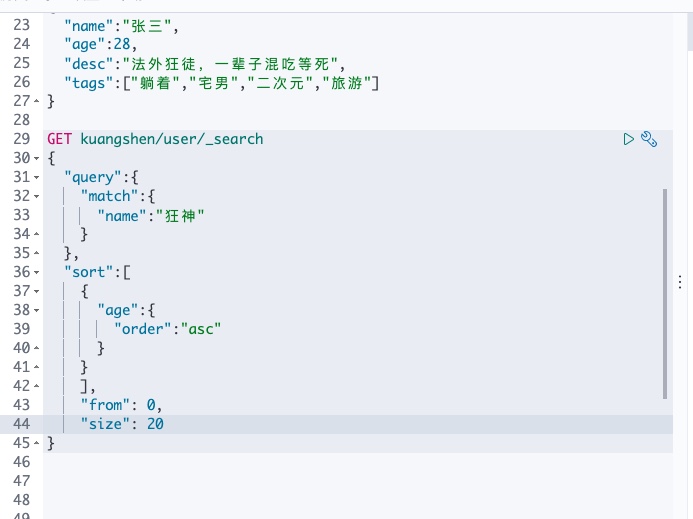The width and height of the screenshot is (693, 519).
Task: Click fold arrow at closing line 27
Action: click(37, 101)
